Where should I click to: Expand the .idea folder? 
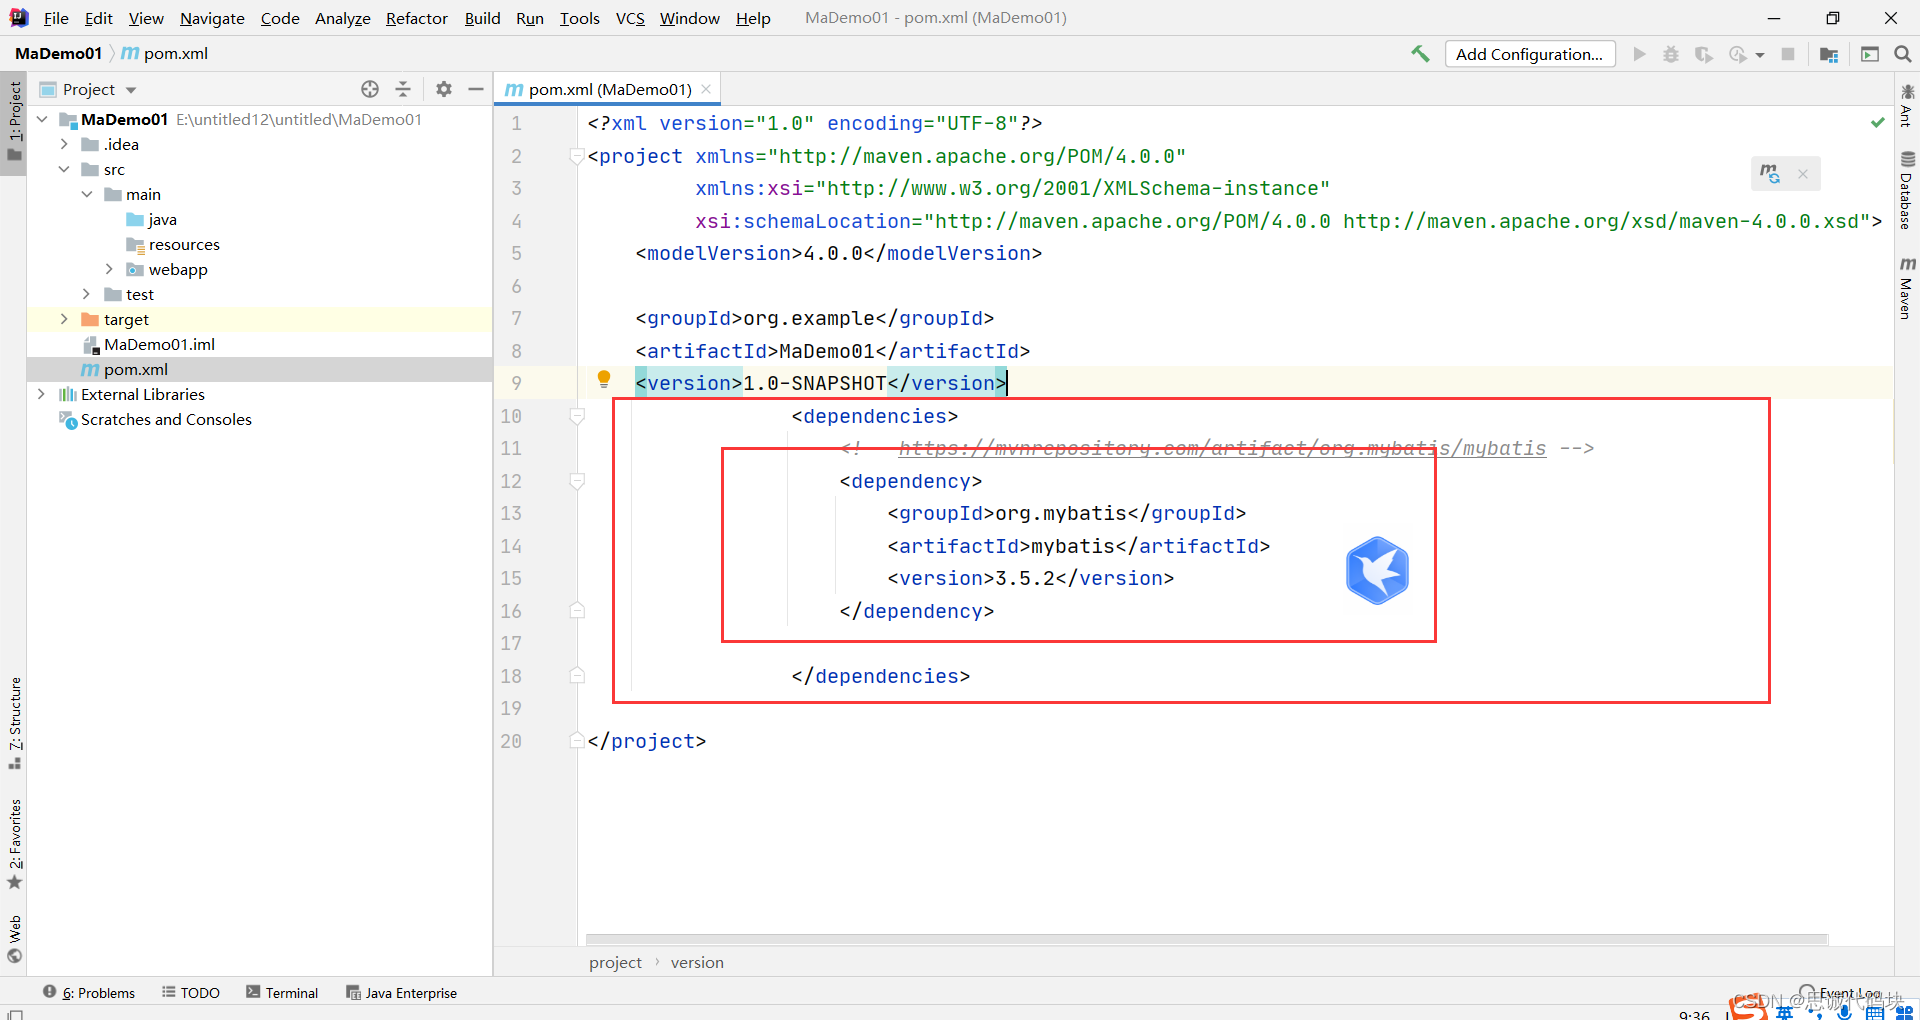tap(64, 144)
